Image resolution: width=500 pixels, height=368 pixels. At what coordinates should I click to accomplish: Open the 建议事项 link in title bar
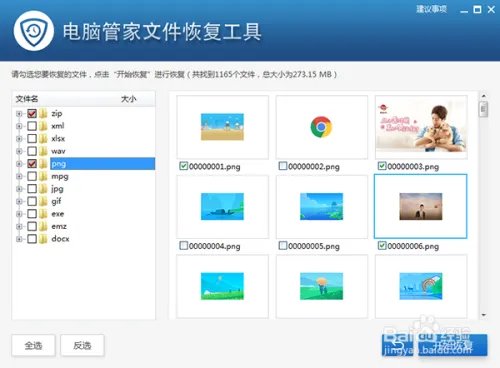tap(431, 9)
